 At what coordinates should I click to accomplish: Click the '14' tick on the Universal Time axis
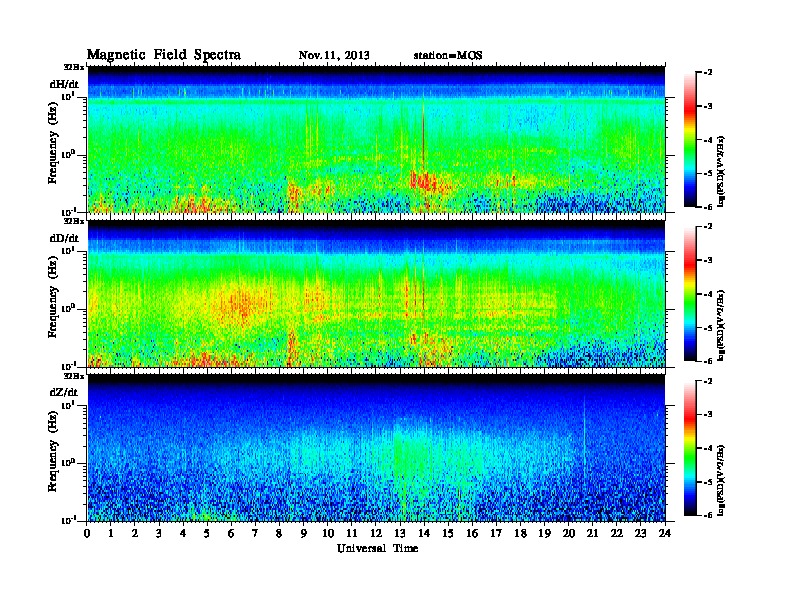pyautogui.click(x=424, y=533)
